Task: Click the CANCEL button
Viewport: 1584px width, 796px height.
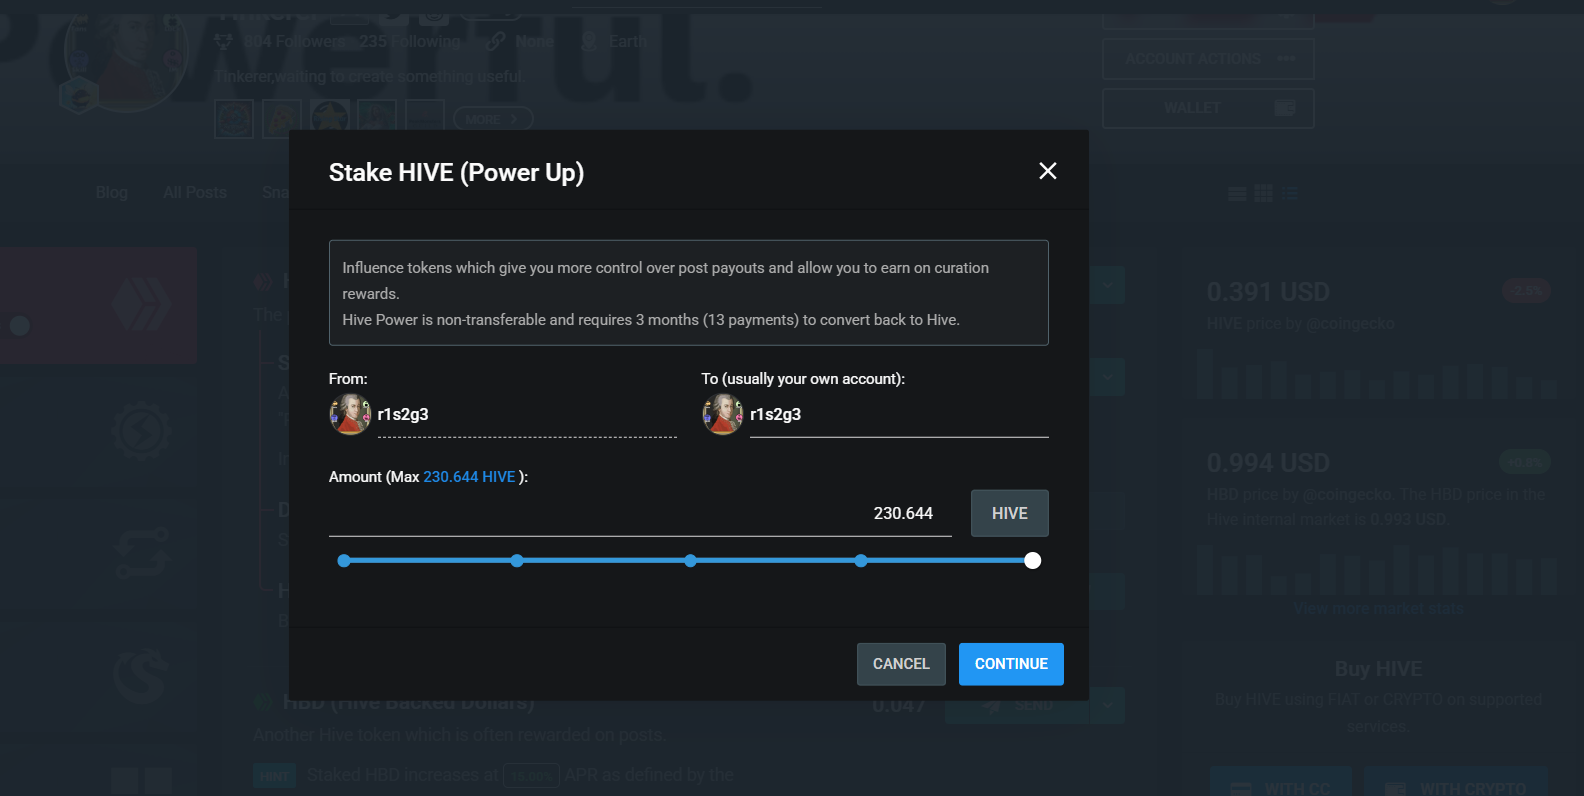Action: 901,664
